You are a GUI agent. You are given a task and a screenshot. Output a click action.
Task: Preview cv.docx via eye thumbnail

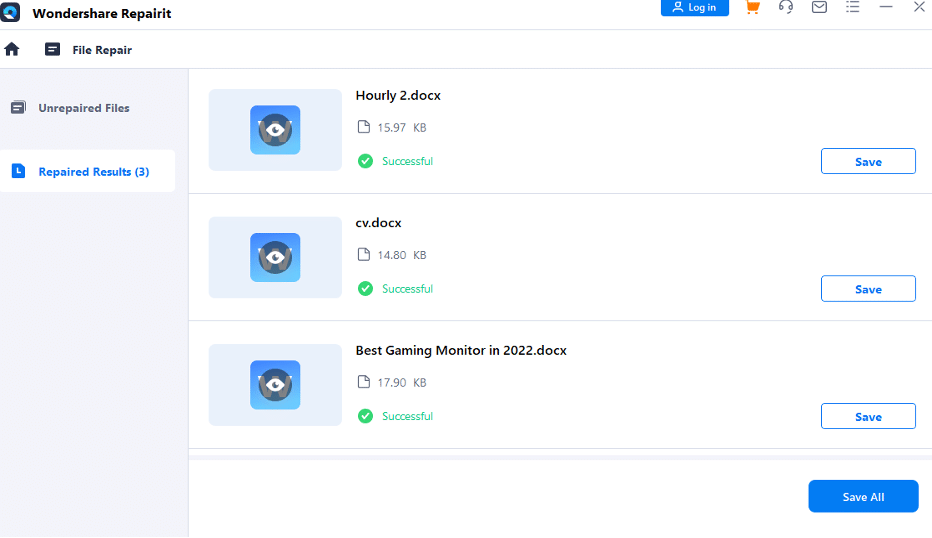275,257
